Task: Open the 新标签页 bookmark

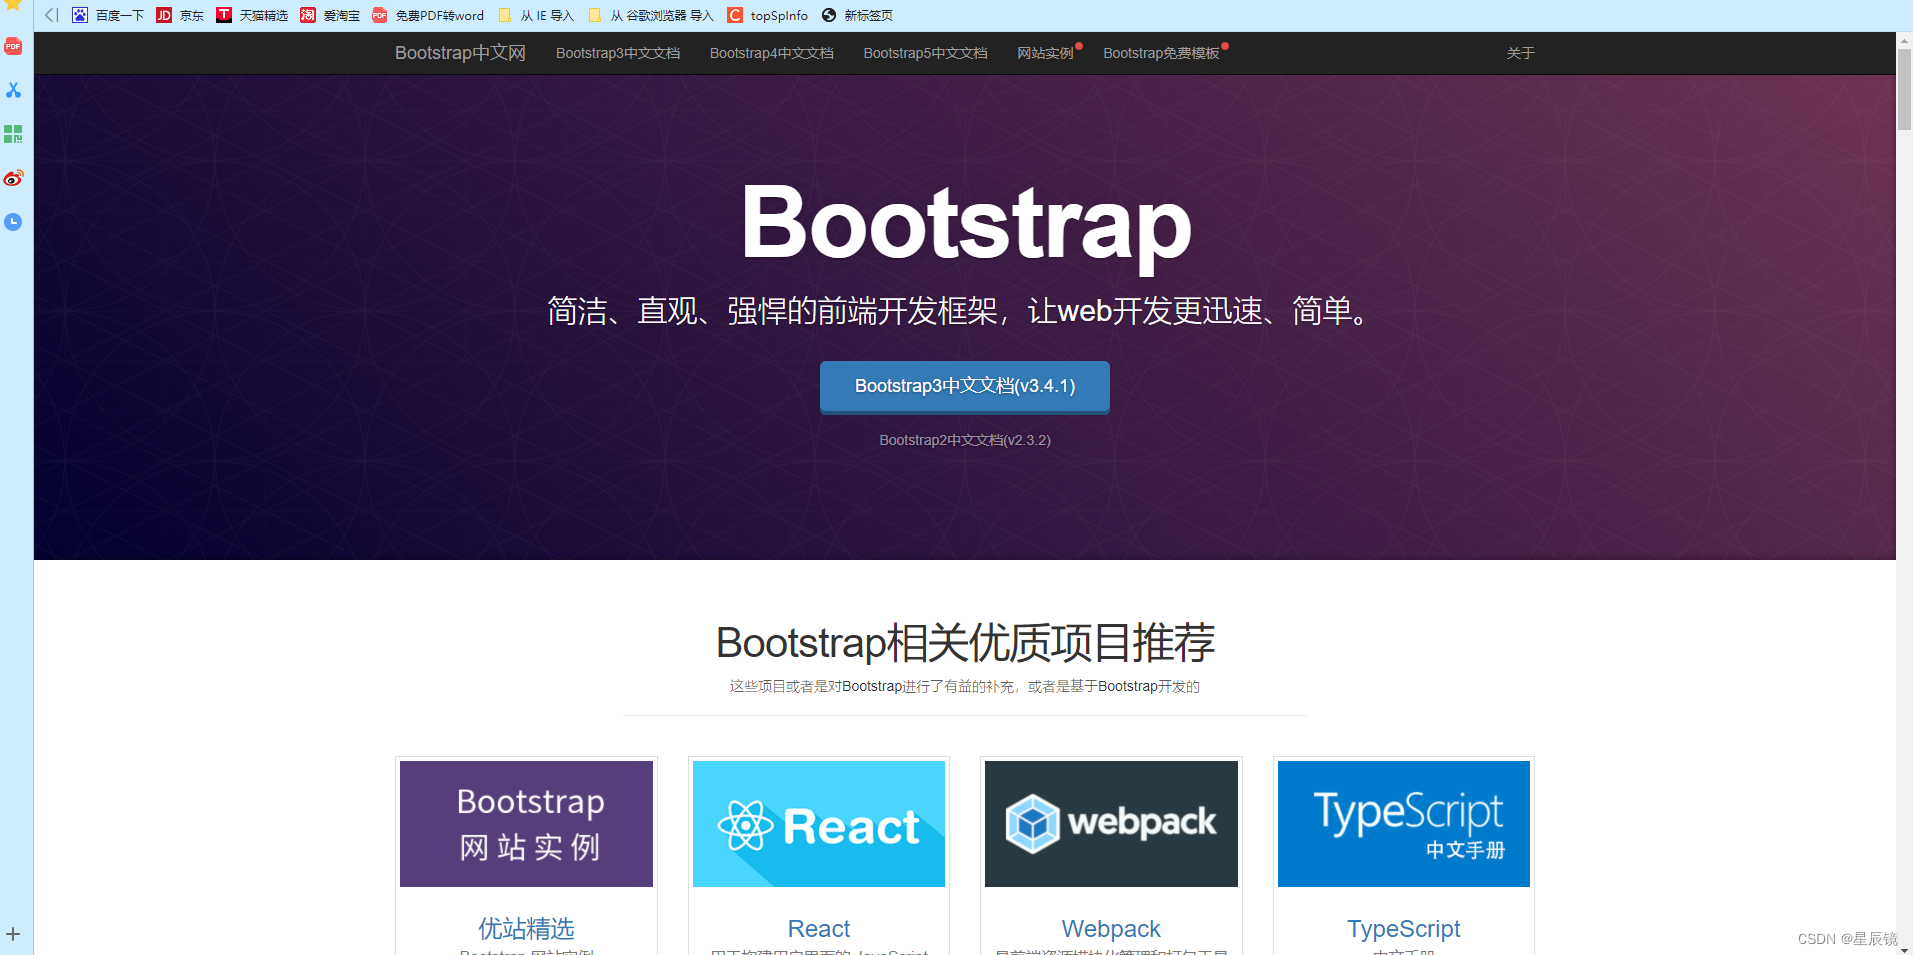Action: pyautogui.click(x=858, y=15)
